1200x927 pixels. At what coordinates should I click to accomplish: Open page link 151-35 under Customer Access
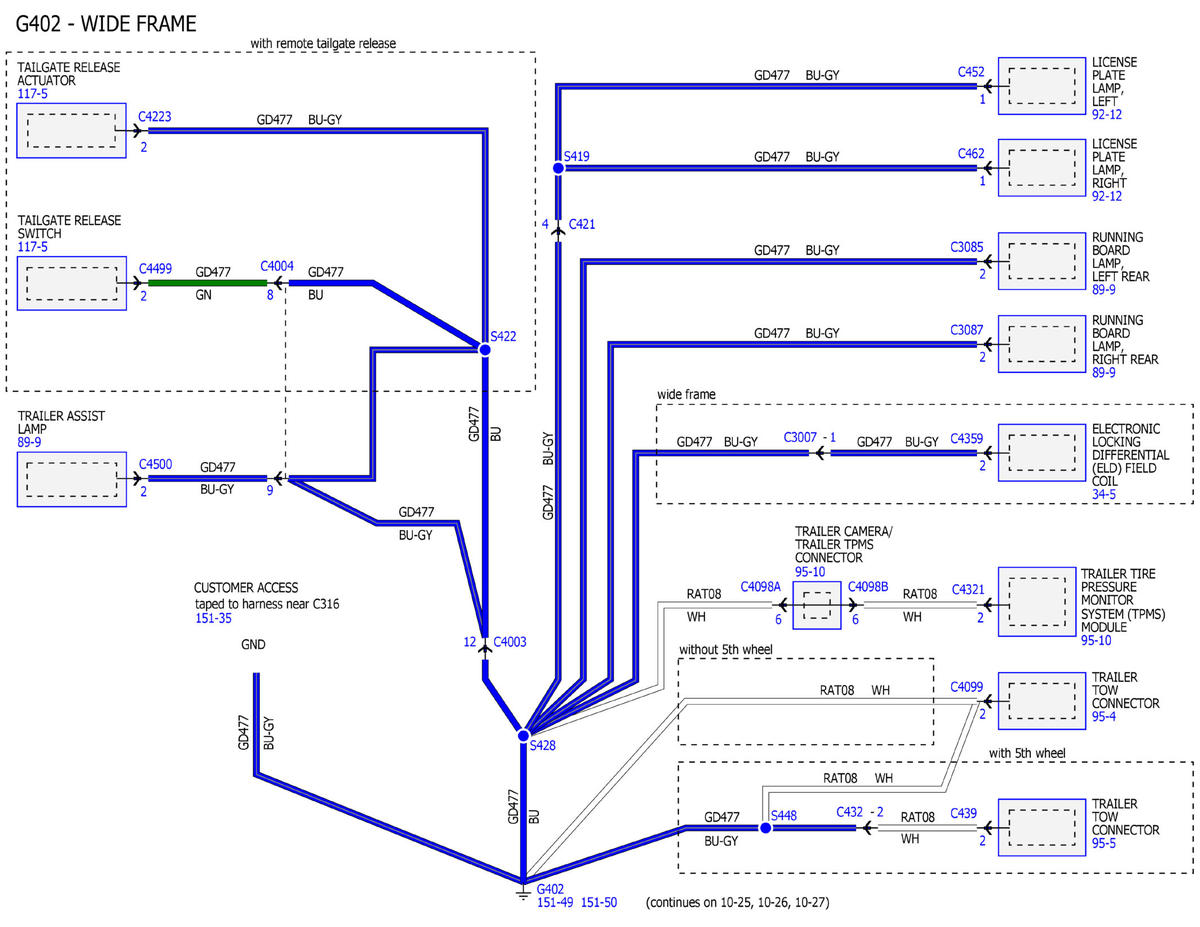pyautogui.click(x=211, y=619)
